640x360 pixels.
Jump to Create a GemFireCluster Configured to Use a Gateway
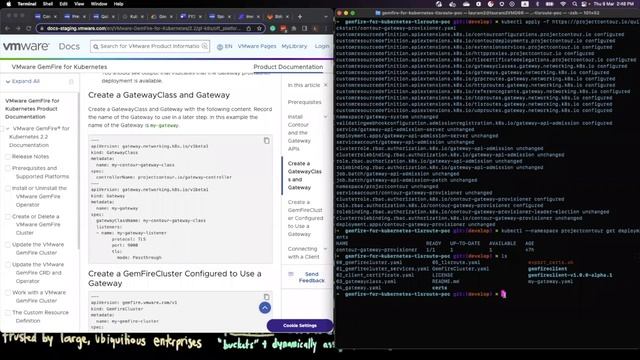[x=305, y=218]
